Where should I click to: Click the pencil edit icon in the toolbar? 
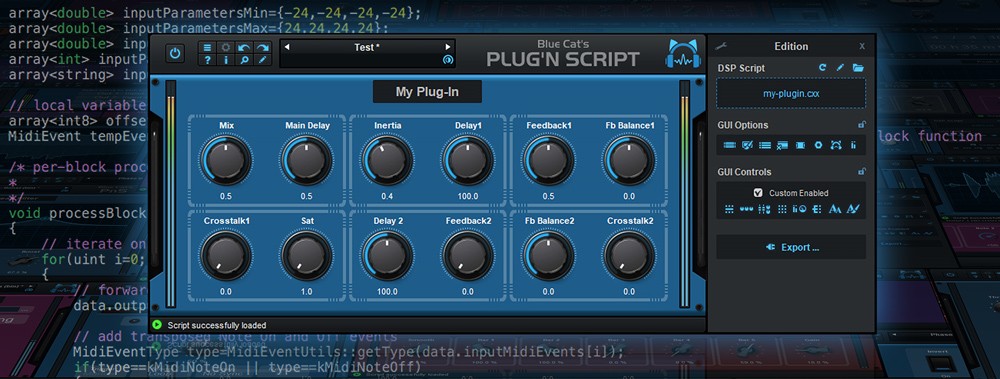(x=262, y=60)
